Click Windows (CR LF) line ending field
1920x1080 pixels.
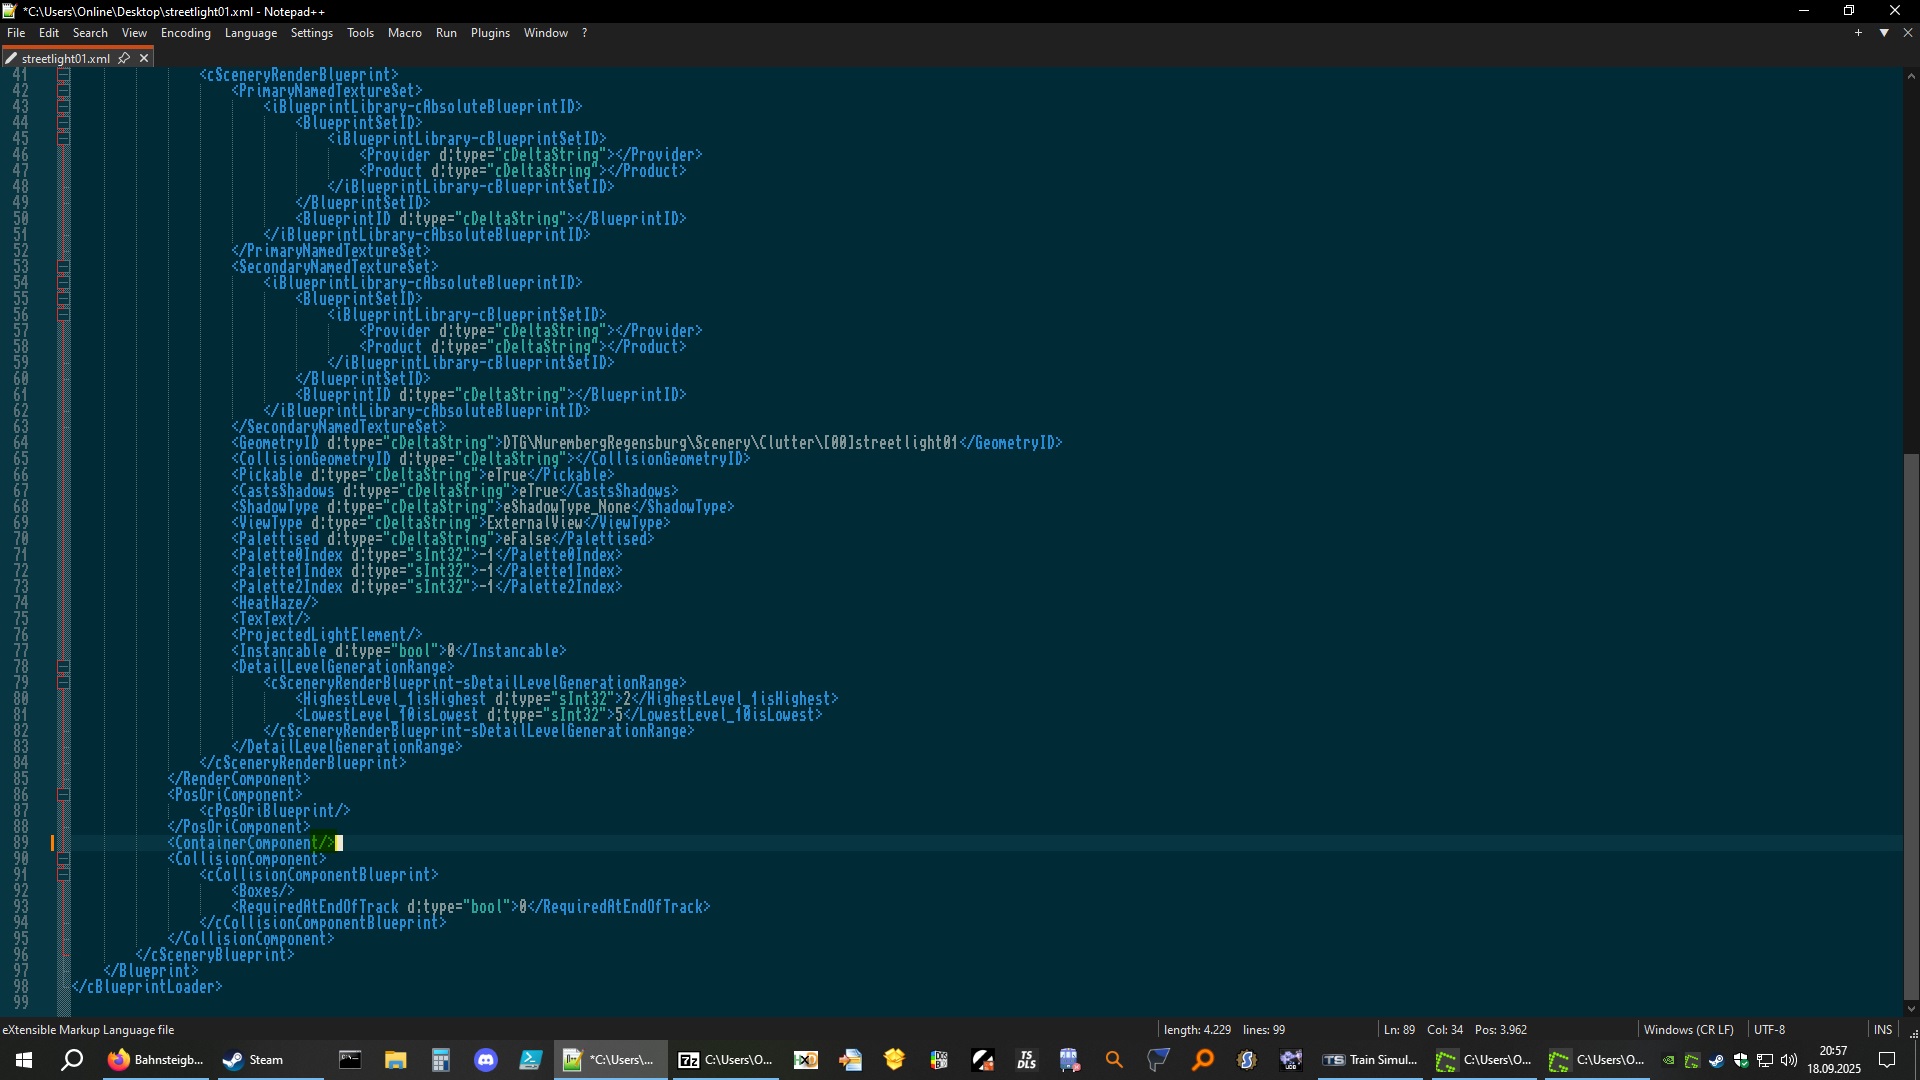1688,1029
